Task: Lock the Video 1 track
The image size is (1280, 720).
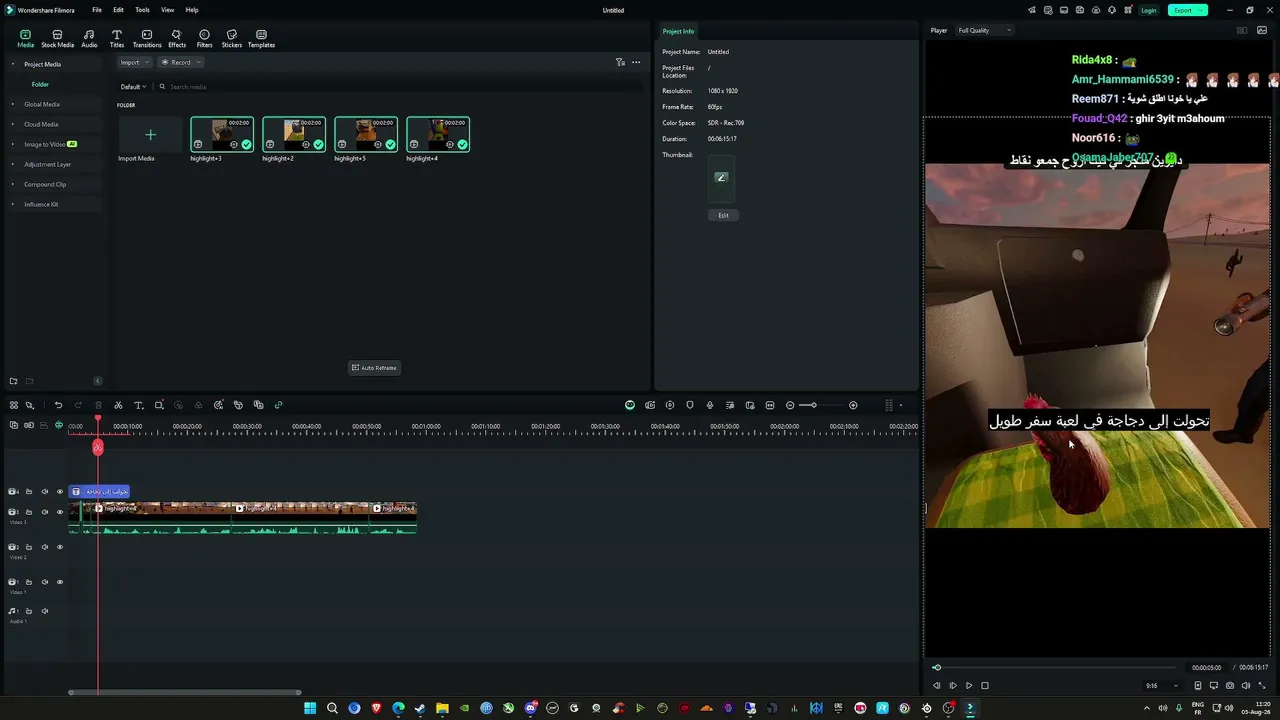Action: [29, 582]
